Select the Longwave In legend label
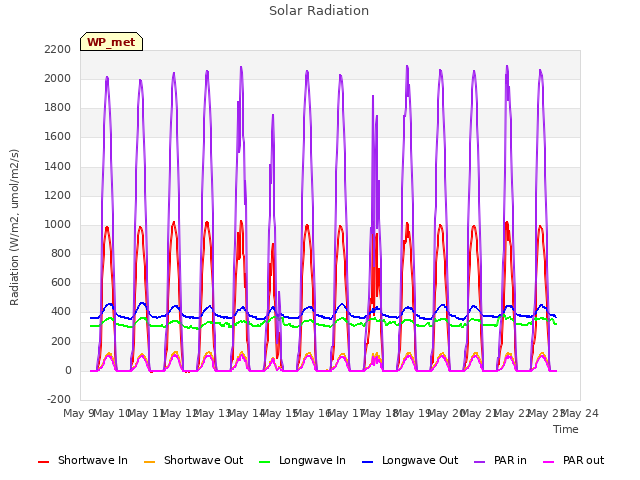Image resolution: width=640 pixels, height=480 pixels. (x=312, y=460)
